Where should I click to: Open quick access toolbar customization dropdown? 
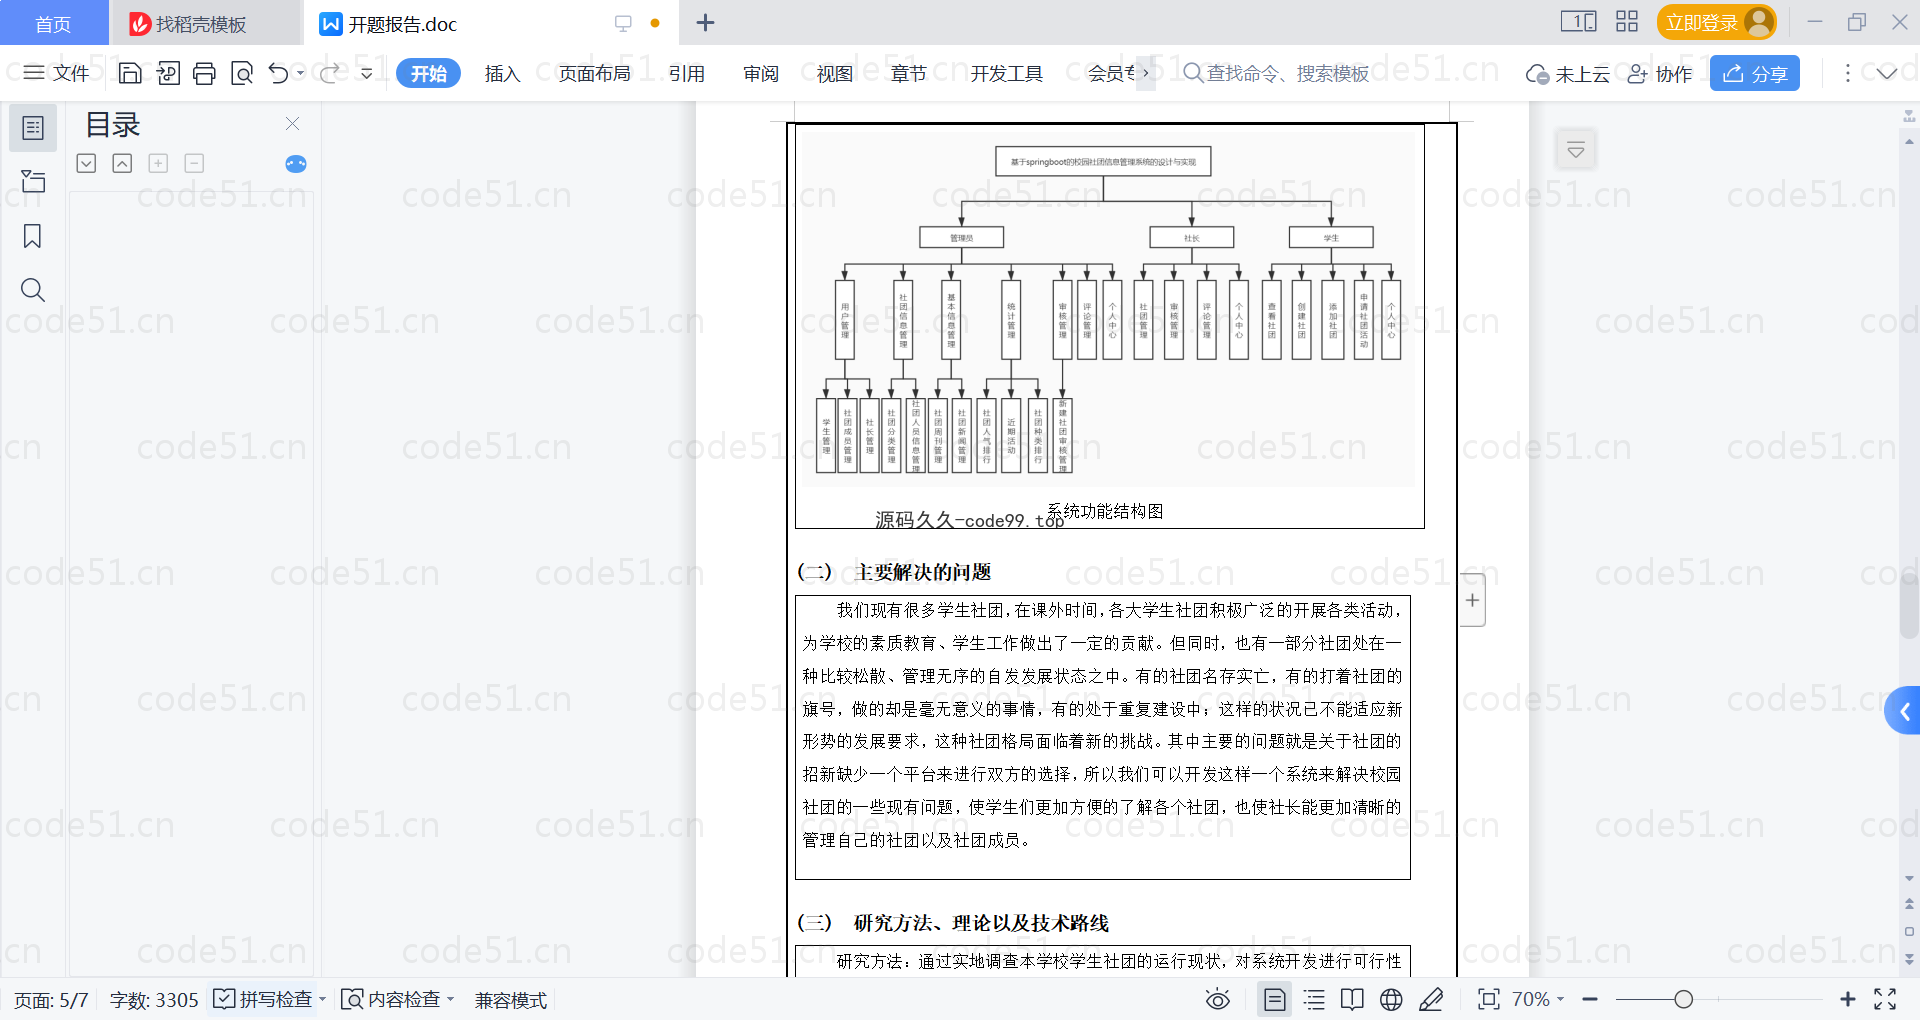click(367, 73)
